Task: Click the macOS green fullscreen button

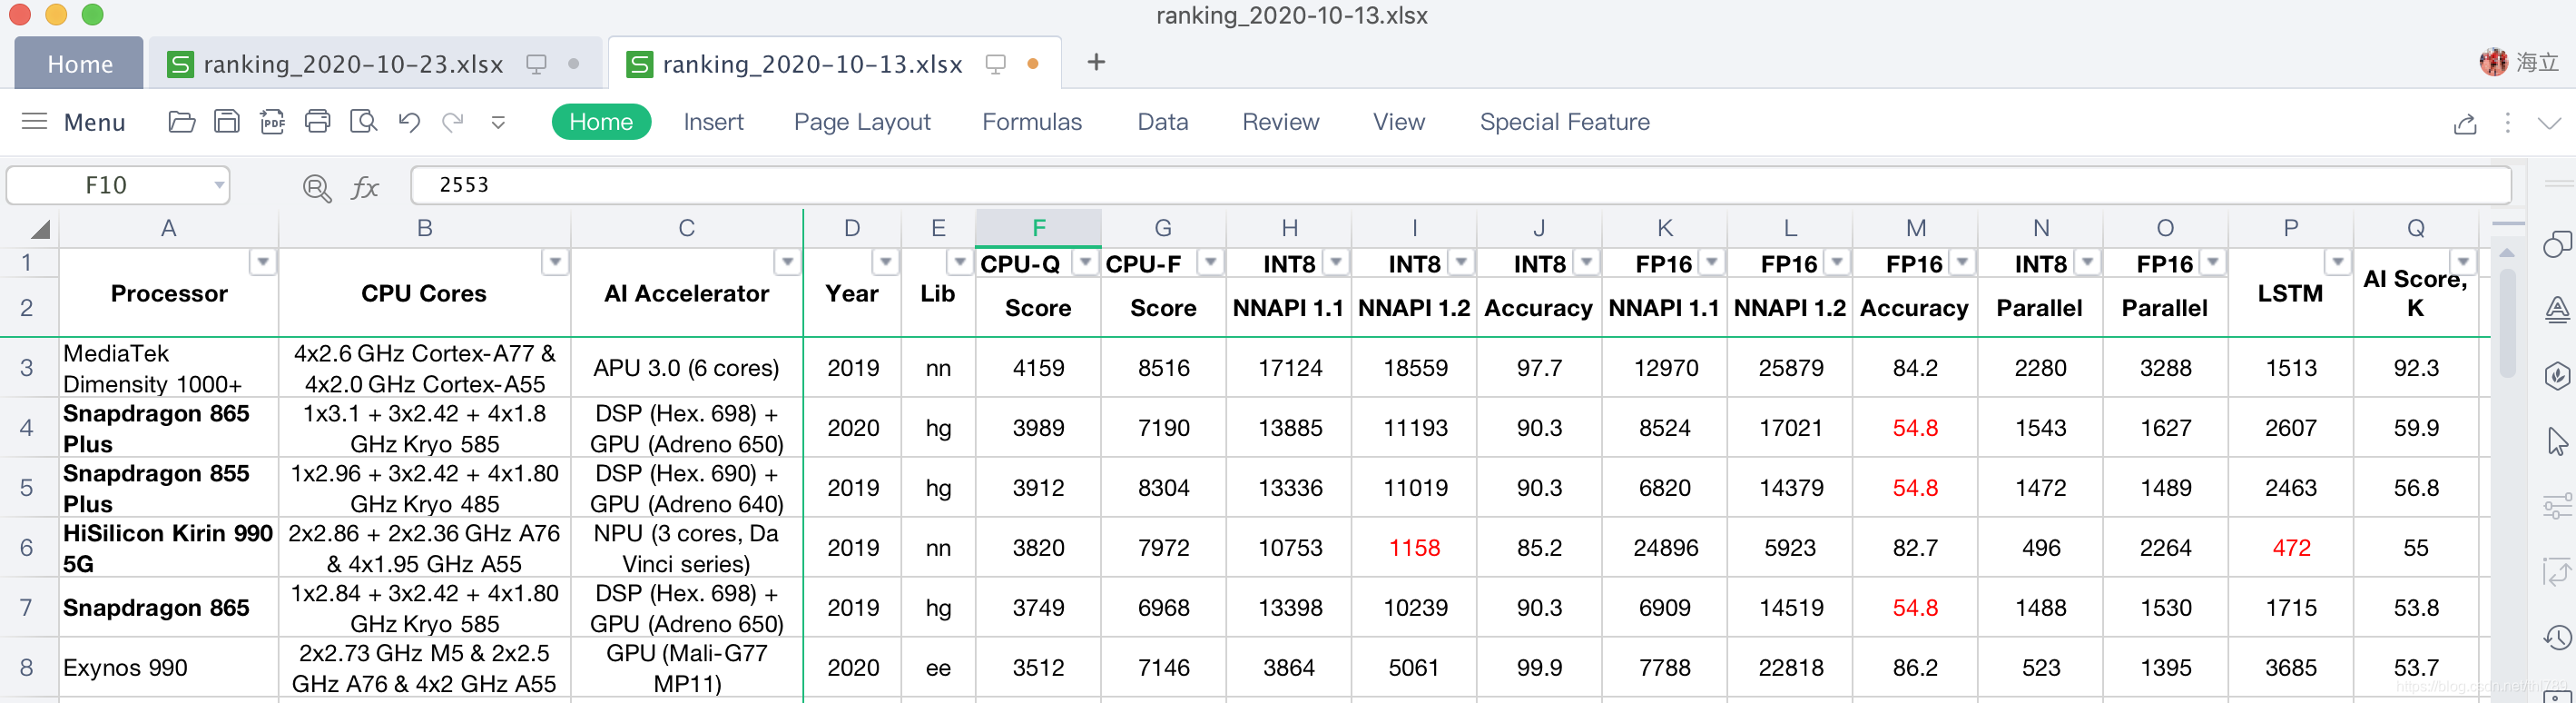Action: 92,14
